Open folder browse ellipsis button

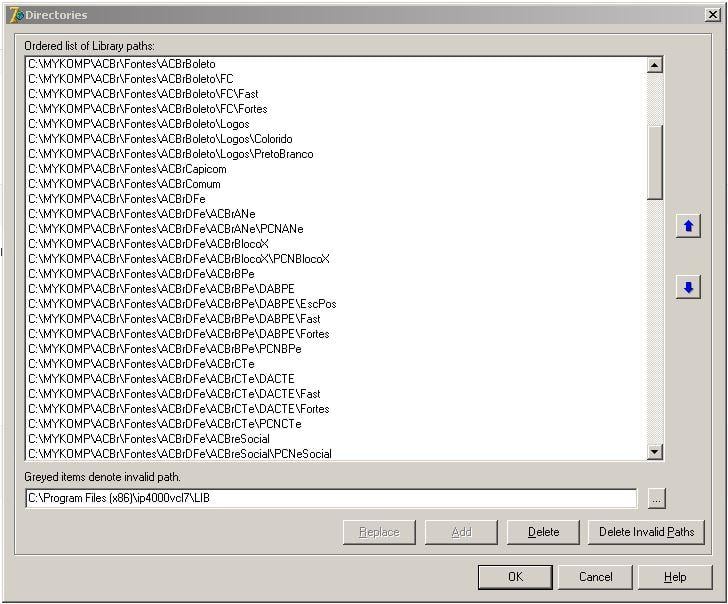656,499
